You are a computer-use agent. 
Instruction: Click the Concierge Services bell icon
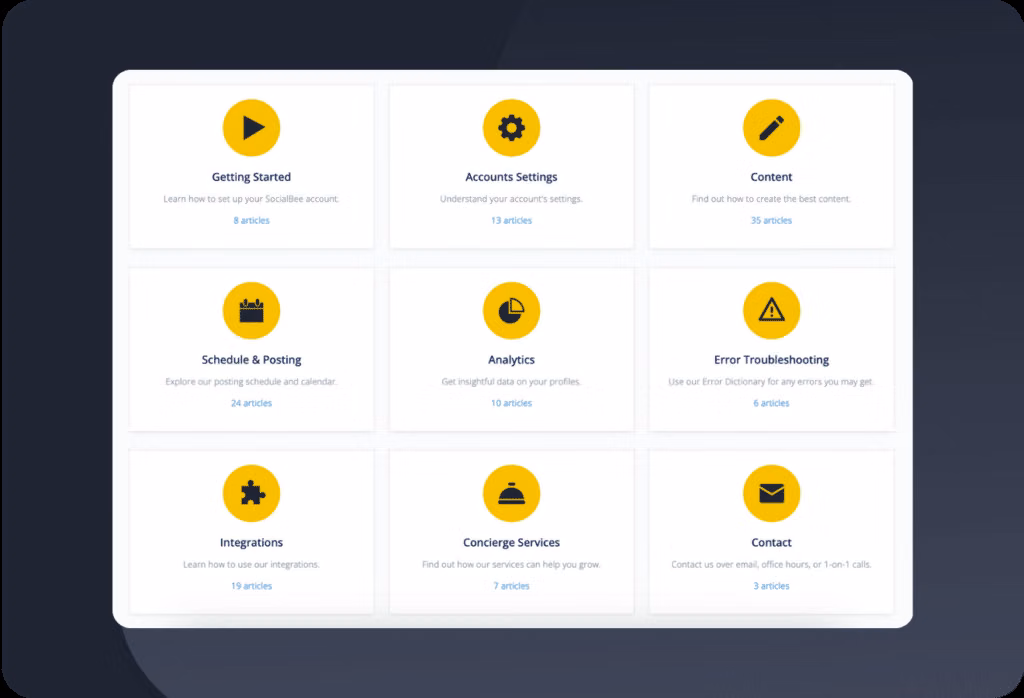pos(511,494)
